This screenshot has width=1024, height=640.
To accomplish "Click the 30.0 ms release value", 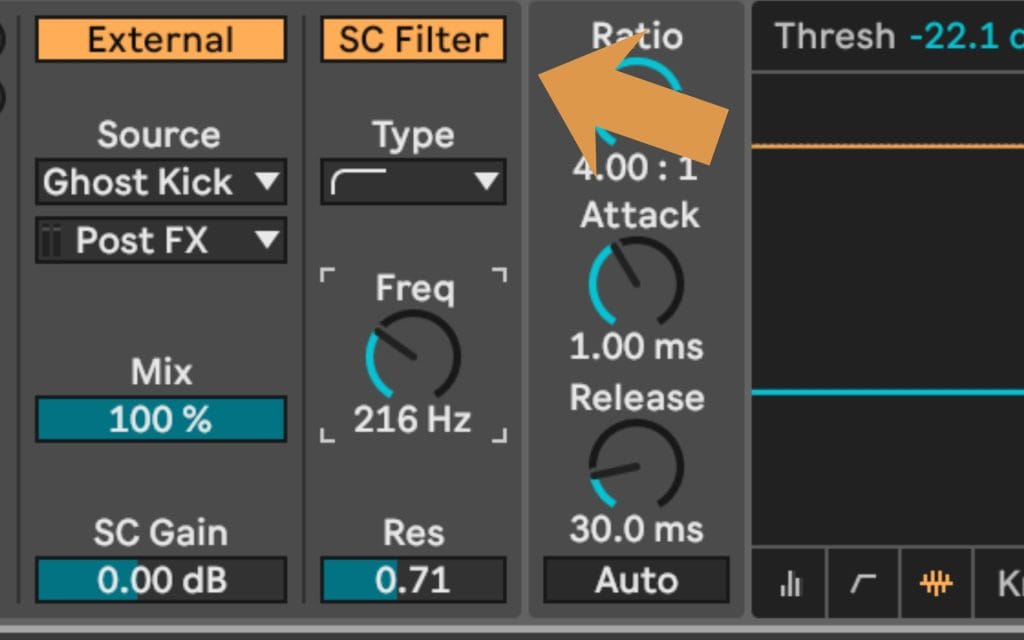I will (636, 529).
